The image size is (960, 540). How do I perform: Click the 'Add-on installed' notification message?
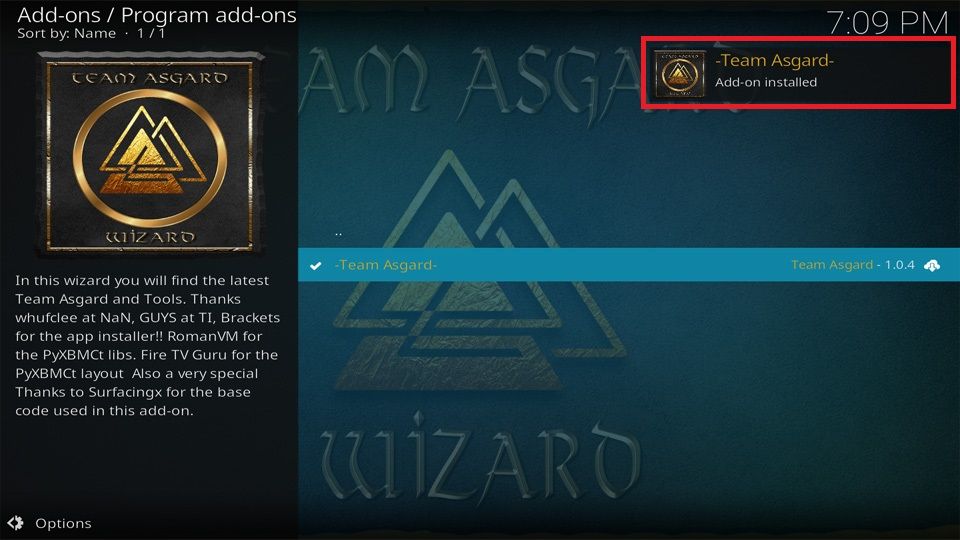[766, 82]
